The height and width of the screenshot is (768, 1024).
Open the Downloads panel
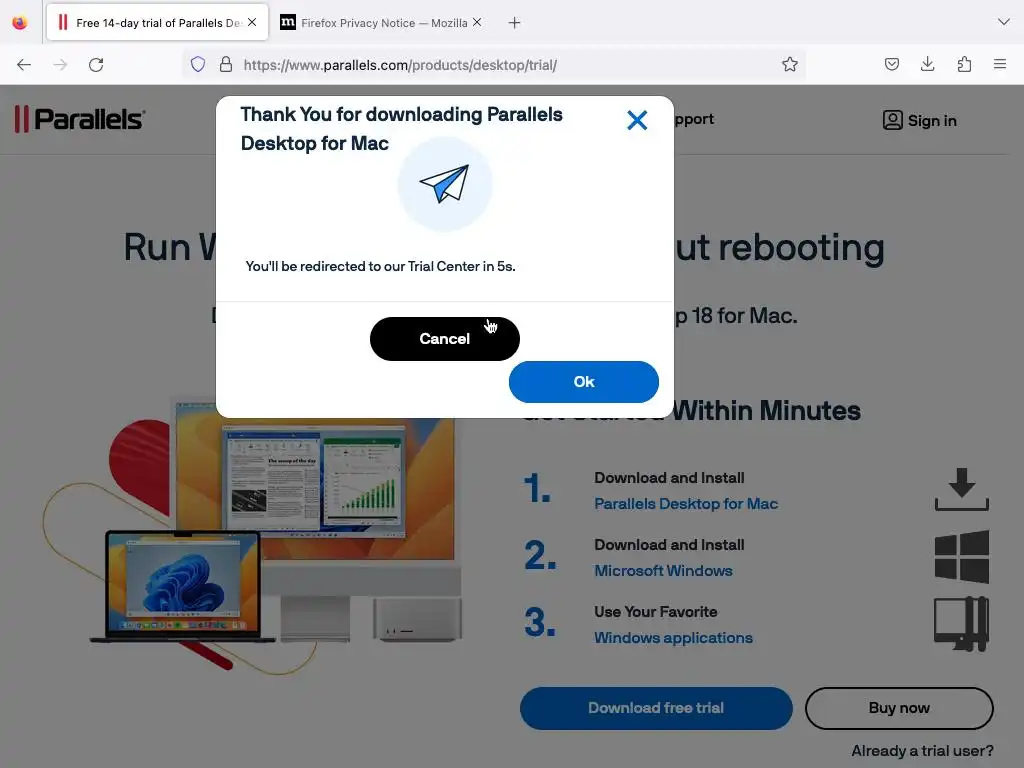pos(927,64)
